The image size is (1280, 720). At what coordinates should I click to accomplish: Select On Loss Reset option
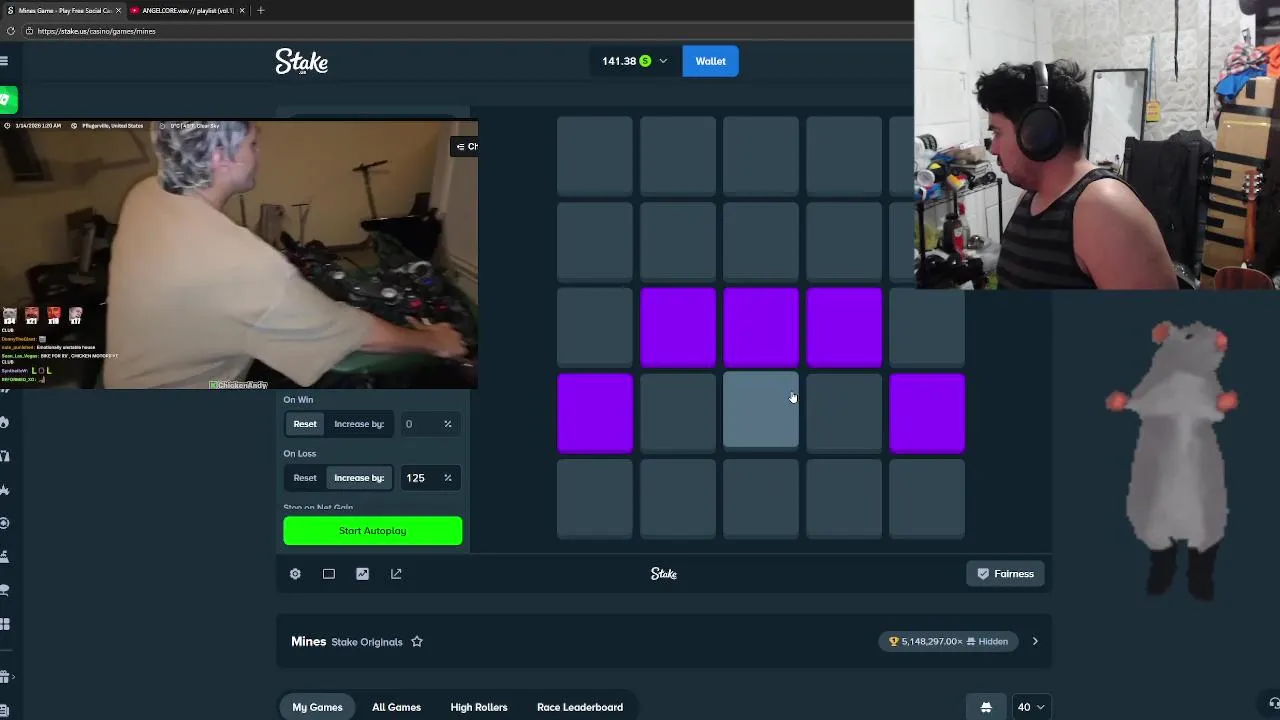[305, 478]
